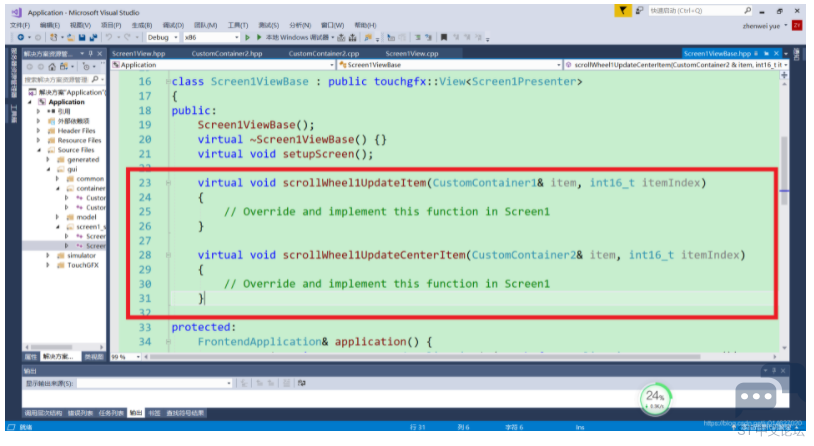Collapse the class Screen1ViewBase code outline
The image size is (814, 446).
click(x=164, y=81)
